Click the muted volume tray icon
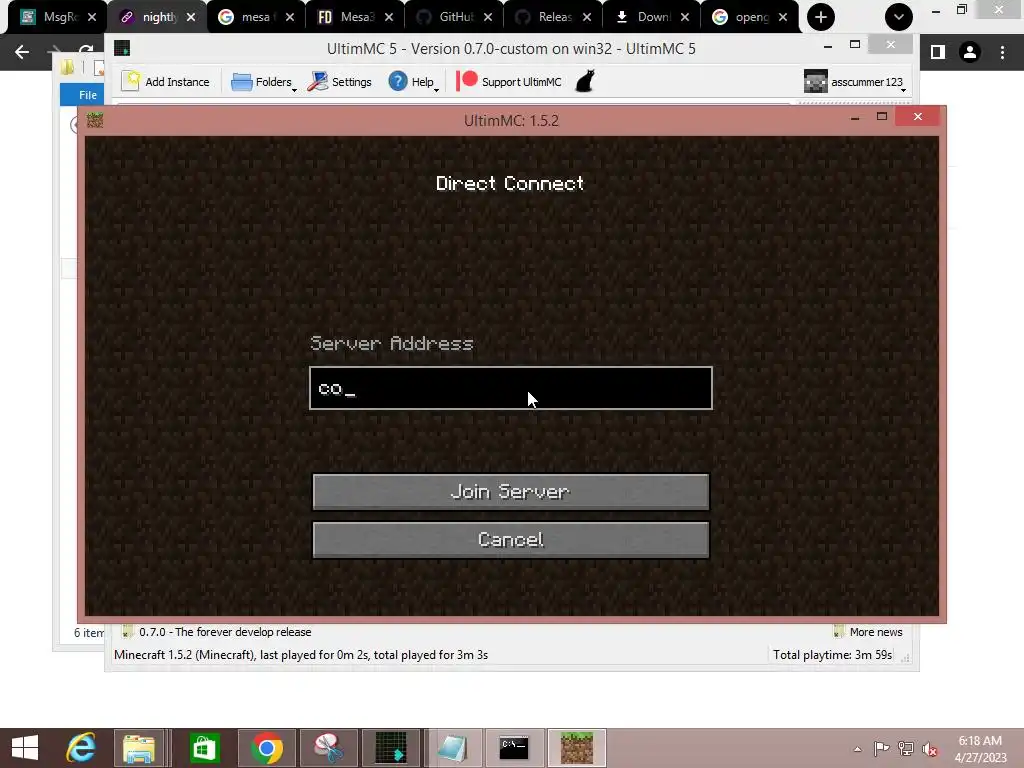1024x768 pixels. point(930,749)
